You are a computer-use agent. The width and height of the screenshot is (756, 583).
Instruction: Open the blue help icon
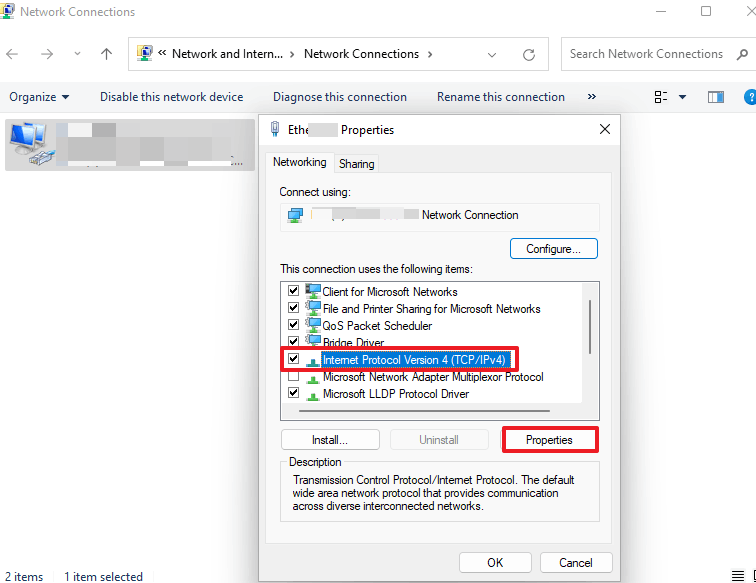click(750, 97)
